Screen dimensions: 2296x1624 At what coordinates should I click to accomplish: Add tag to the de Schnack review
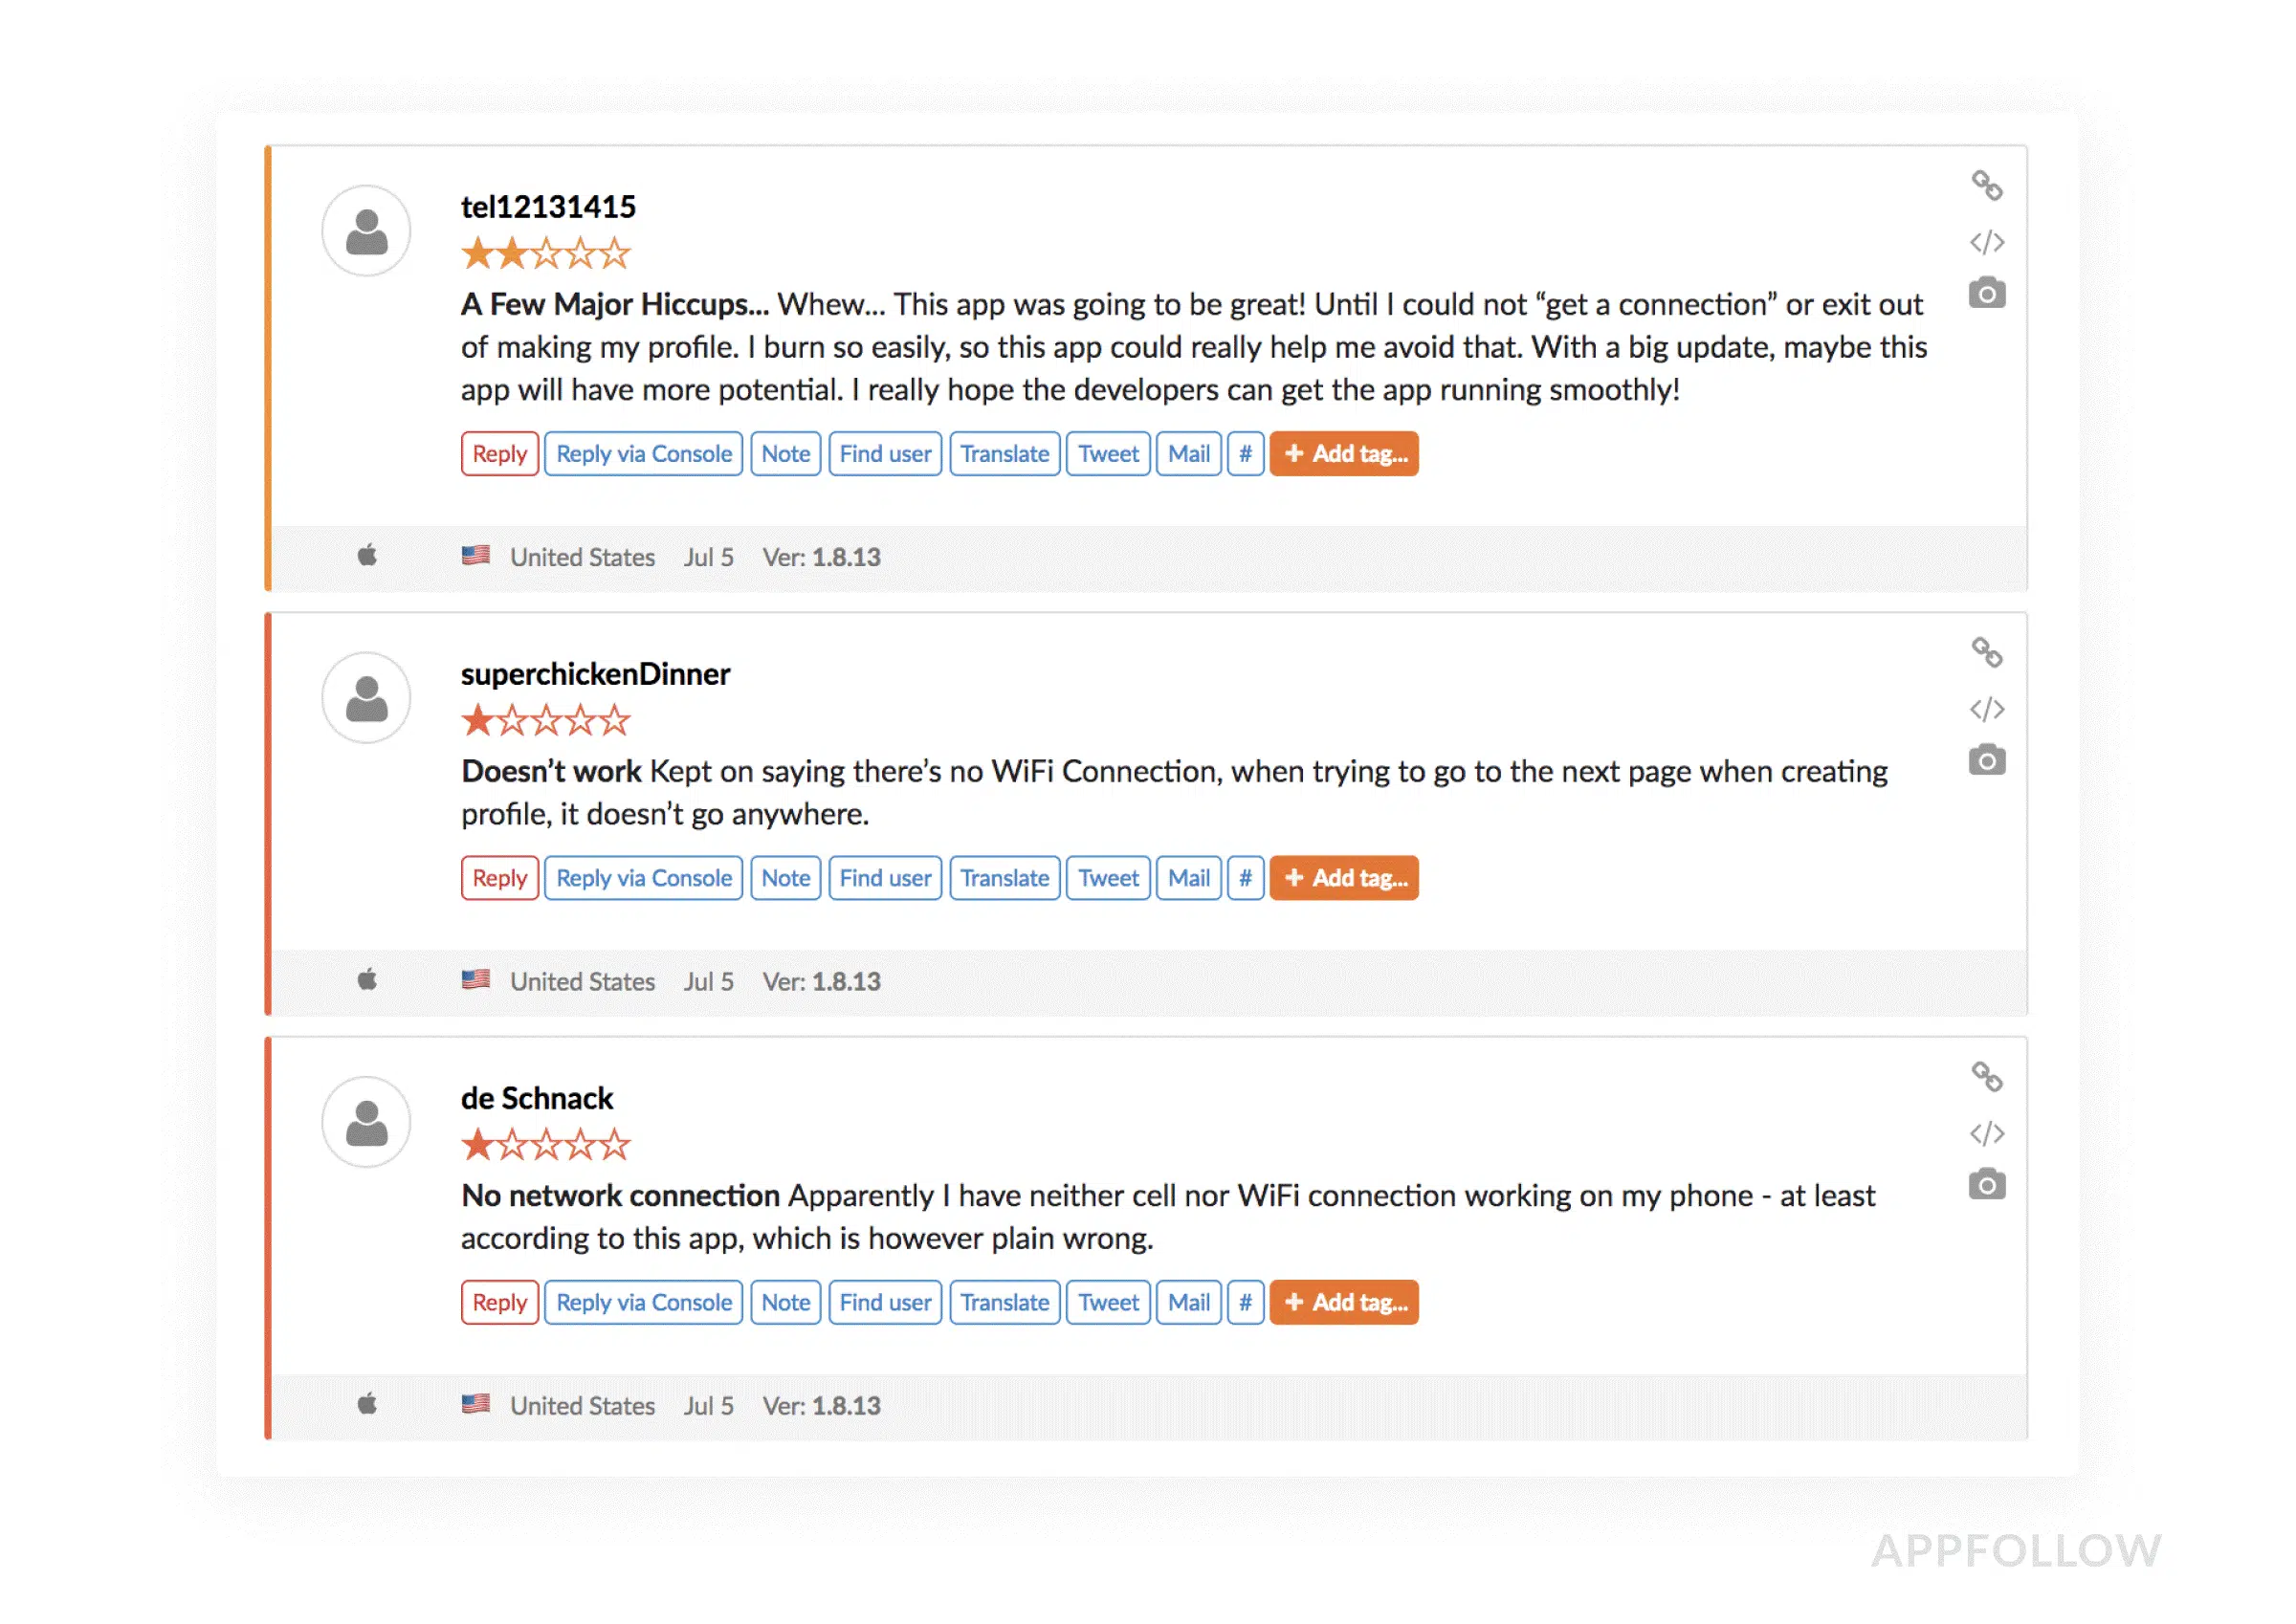tap(1343, 1302)
